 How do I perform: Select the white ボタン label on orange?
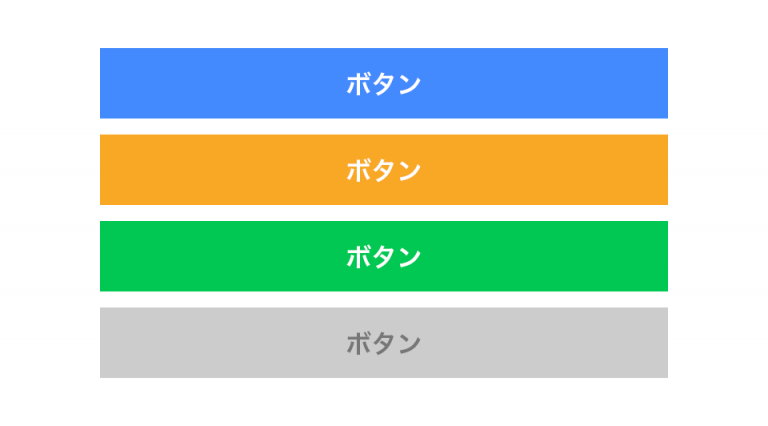383,170
